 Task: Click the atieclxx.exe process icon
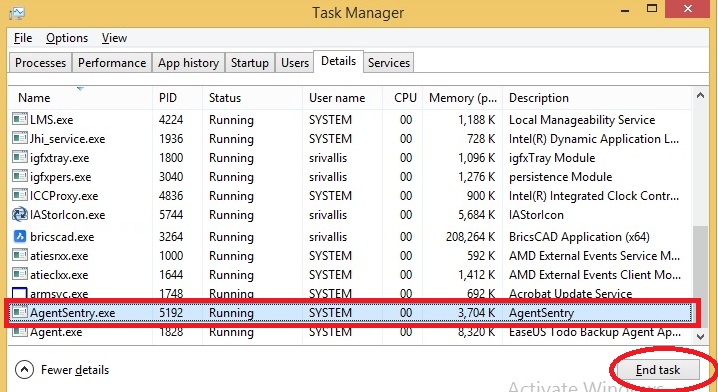click(x=20, y=274)
